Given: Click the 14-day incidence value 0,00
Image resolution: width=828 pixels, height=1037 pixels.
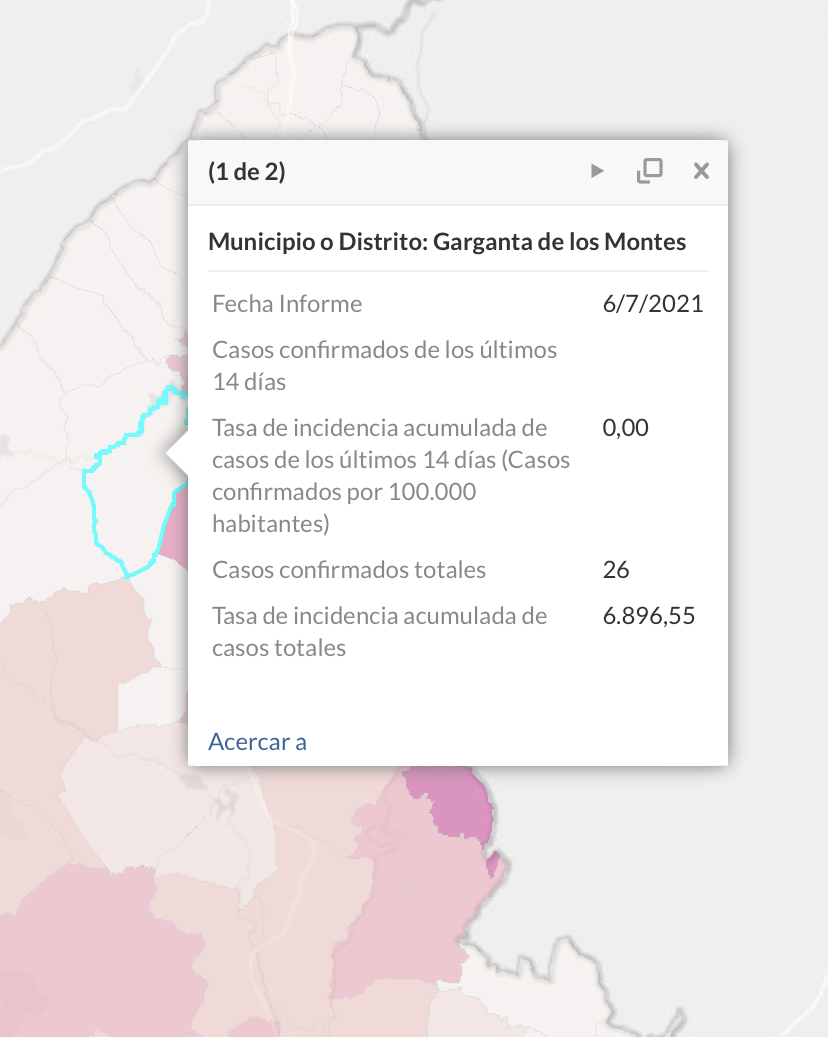Looking at the screenshot, I should [625, 428].
